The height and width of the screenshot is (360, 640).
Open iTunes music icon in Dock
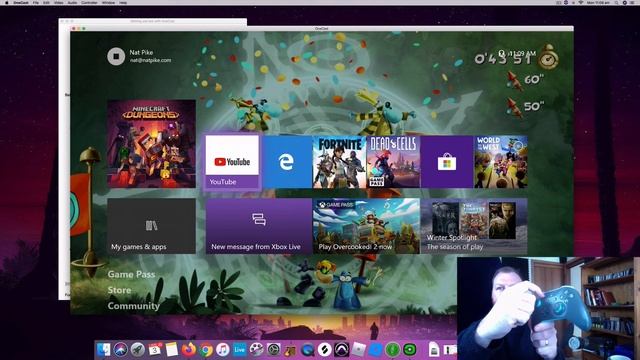coord(222,350)
